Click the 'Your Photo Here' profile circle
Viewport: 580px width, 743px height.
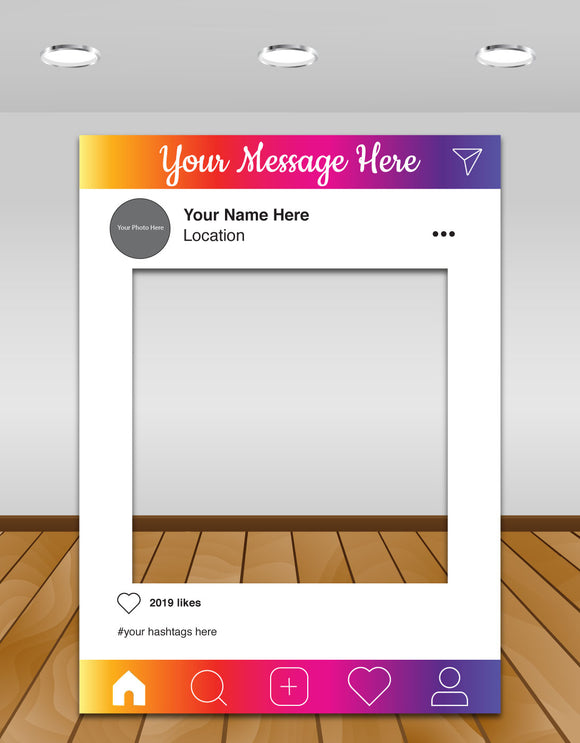140,228
